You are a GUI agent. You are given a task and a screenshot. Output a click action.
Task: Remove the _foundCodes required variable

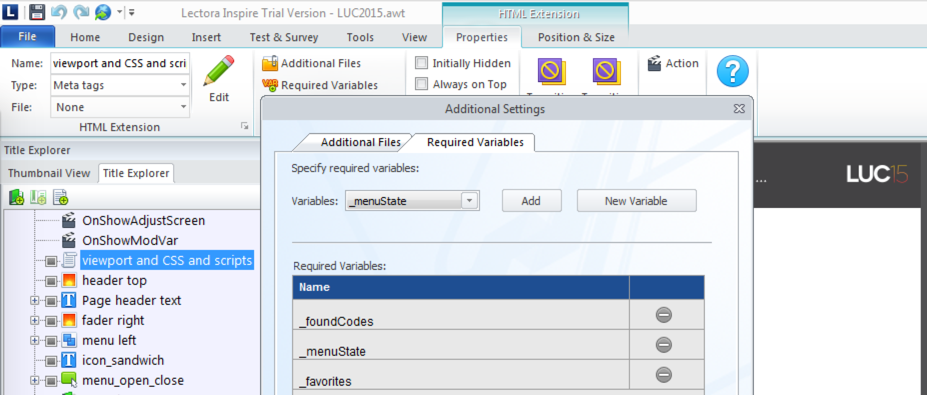pos(663,315)
